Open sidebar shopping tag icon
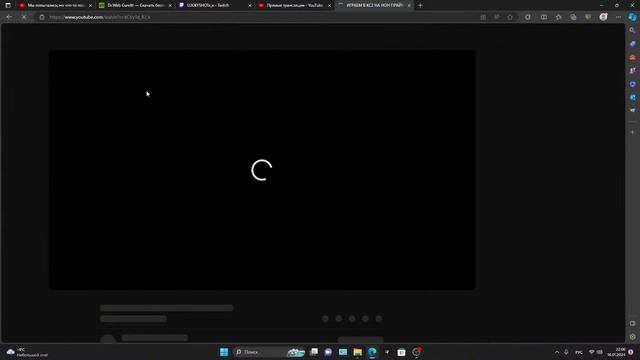Image resolution: width=640 pixels, height=360 pixels. coord(632,44)
